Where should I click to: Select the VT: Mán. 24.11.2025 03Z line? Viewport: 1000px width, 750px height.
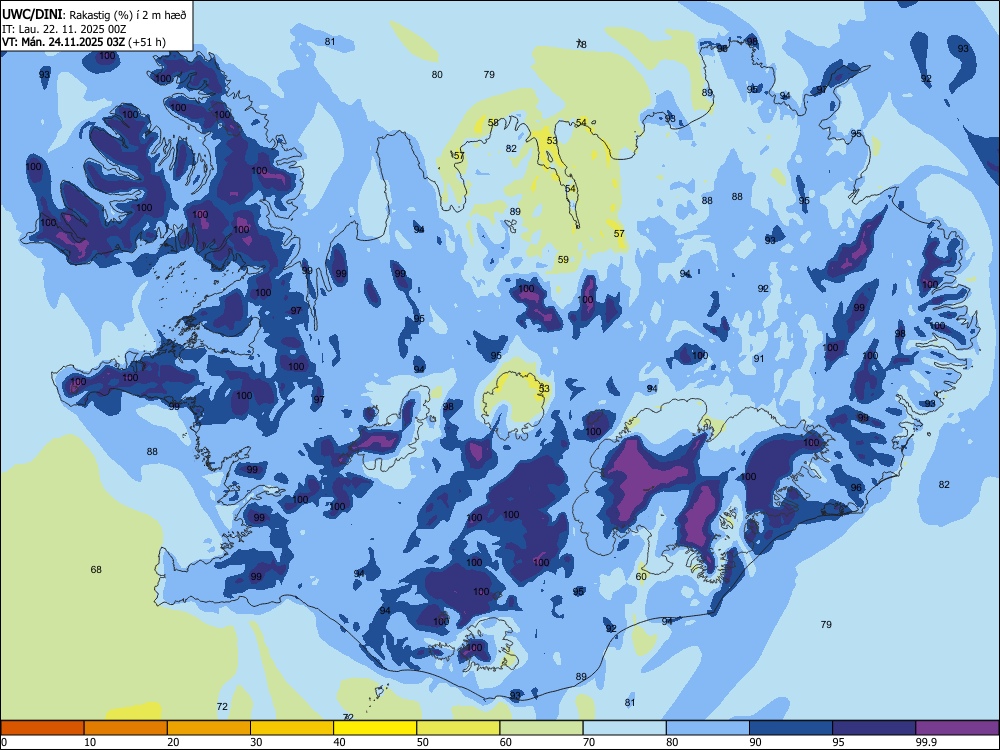[x=84, y=42]
